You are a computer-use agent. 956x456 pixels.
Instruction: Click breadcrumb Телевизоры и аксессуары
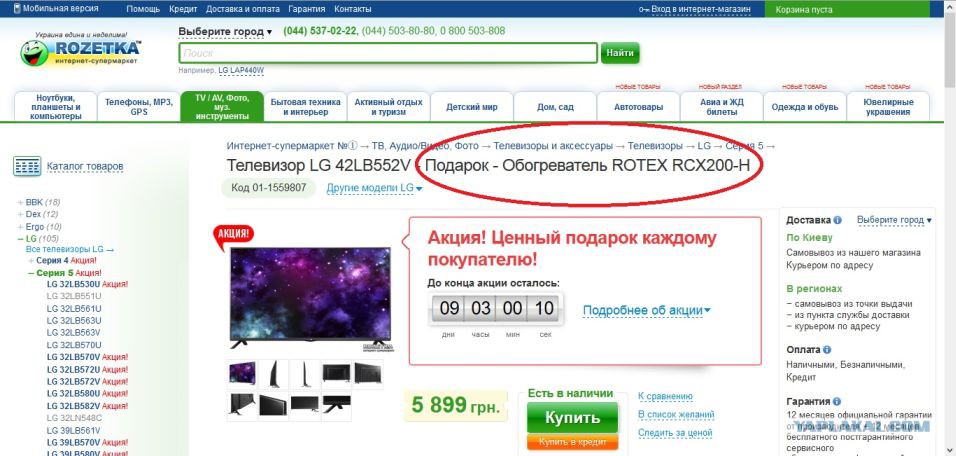[553, 146]
